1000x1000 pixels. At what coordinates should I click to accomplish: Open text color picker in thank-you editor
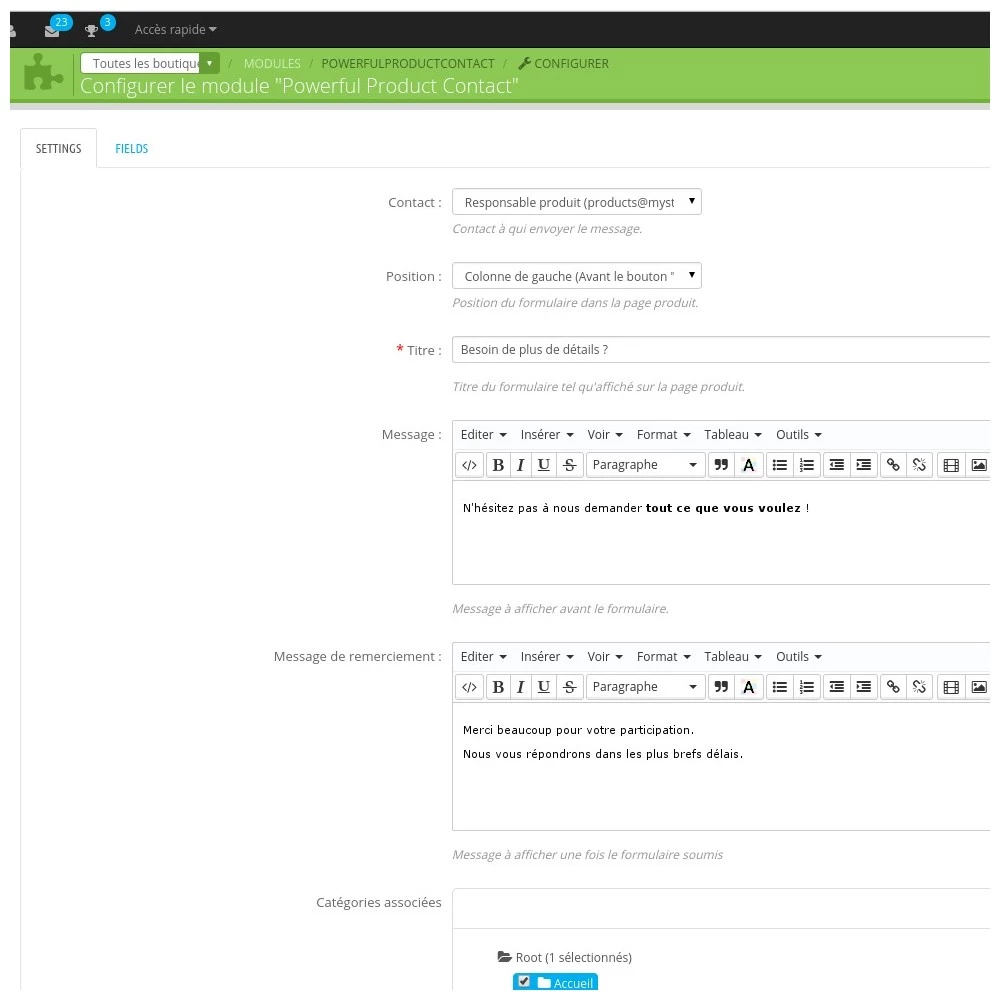749,687
